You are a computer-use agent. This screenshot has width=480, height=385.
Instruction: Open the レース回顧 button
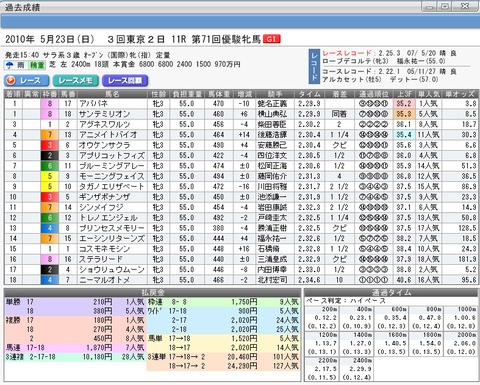tap(125, 81)
